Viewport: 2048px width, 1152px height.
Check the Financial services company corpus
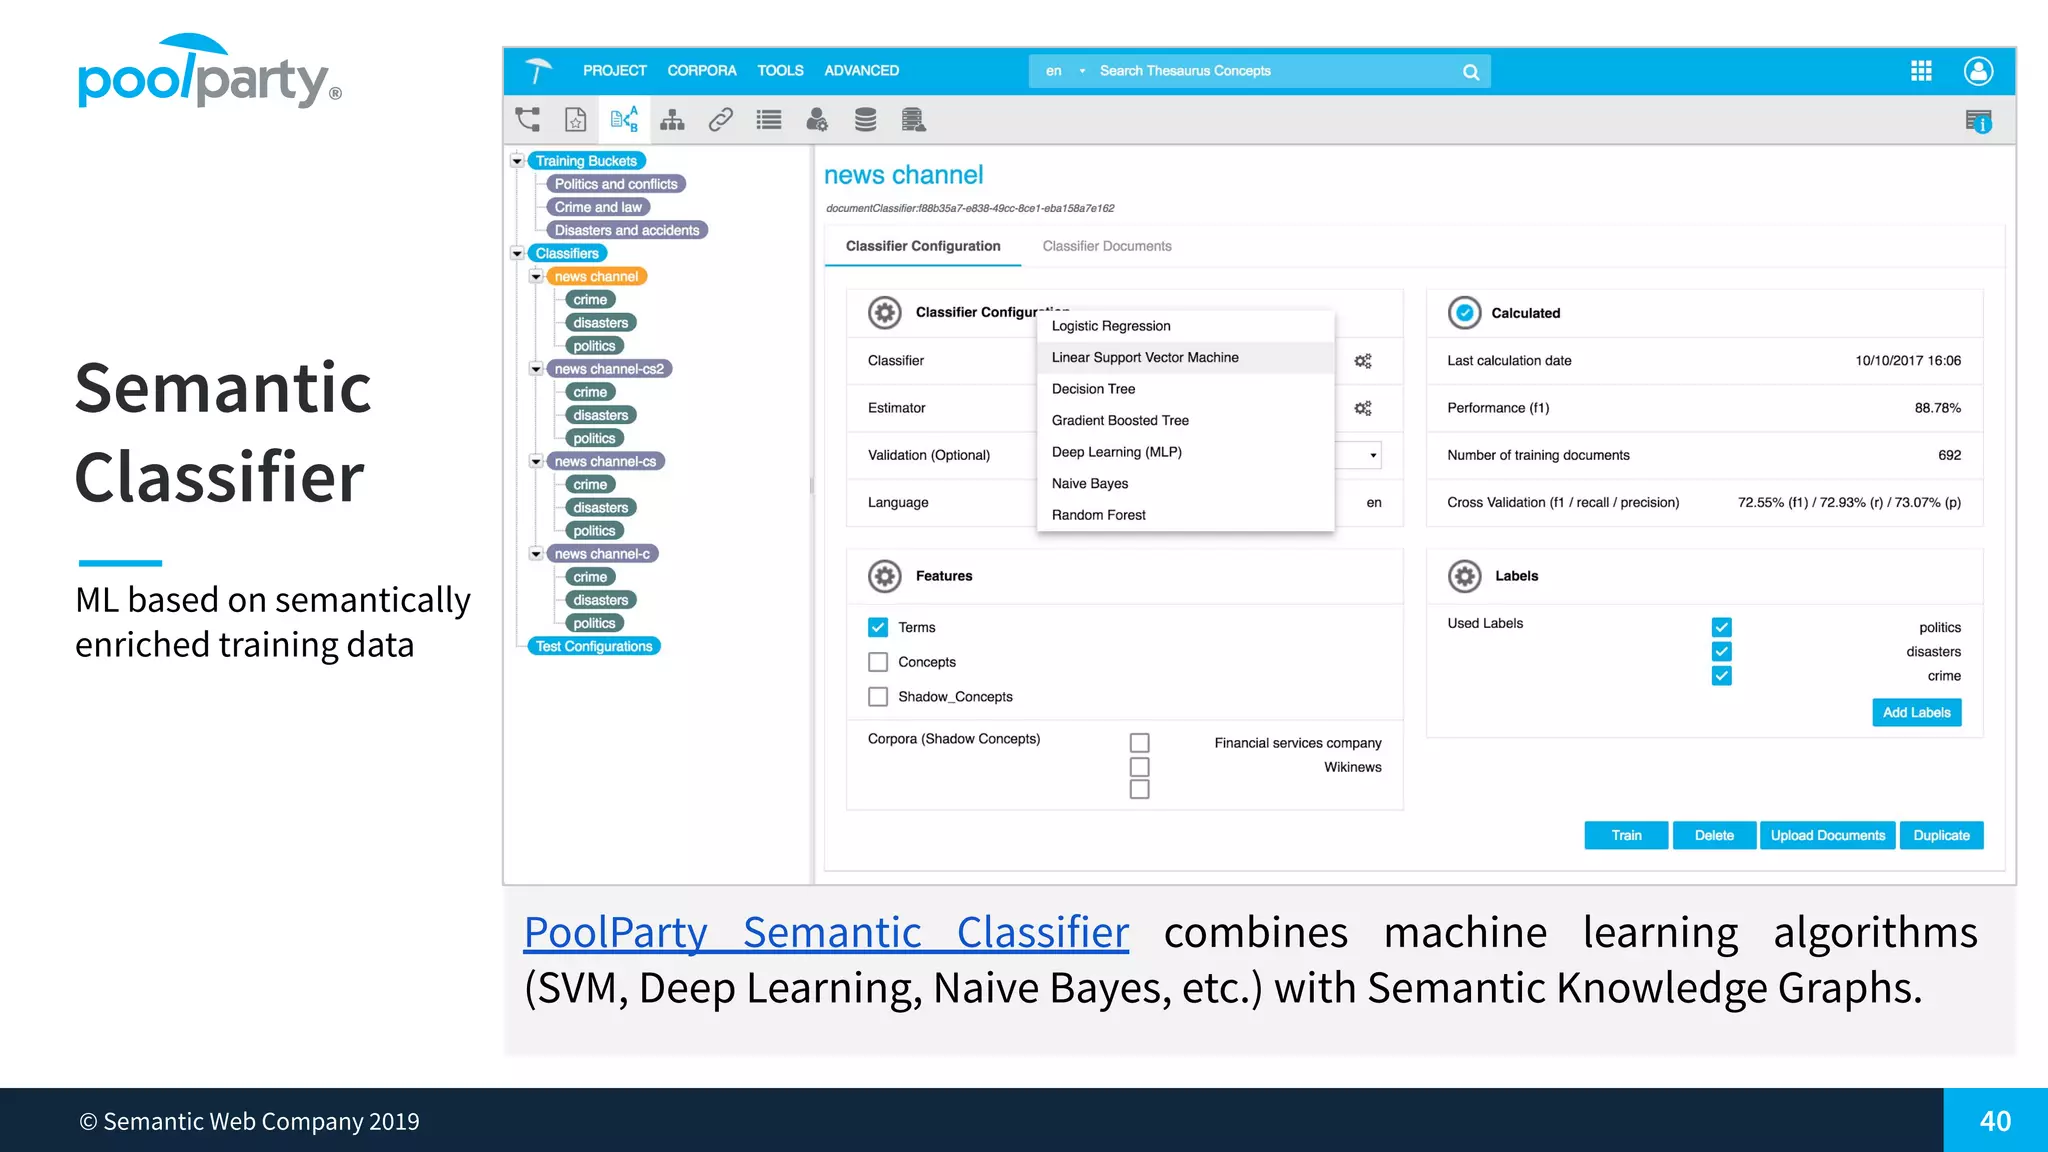[1139, 743]
